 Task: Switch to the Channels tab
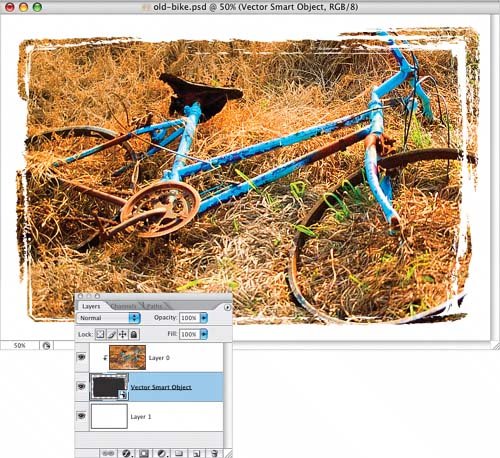click(123, 306)
